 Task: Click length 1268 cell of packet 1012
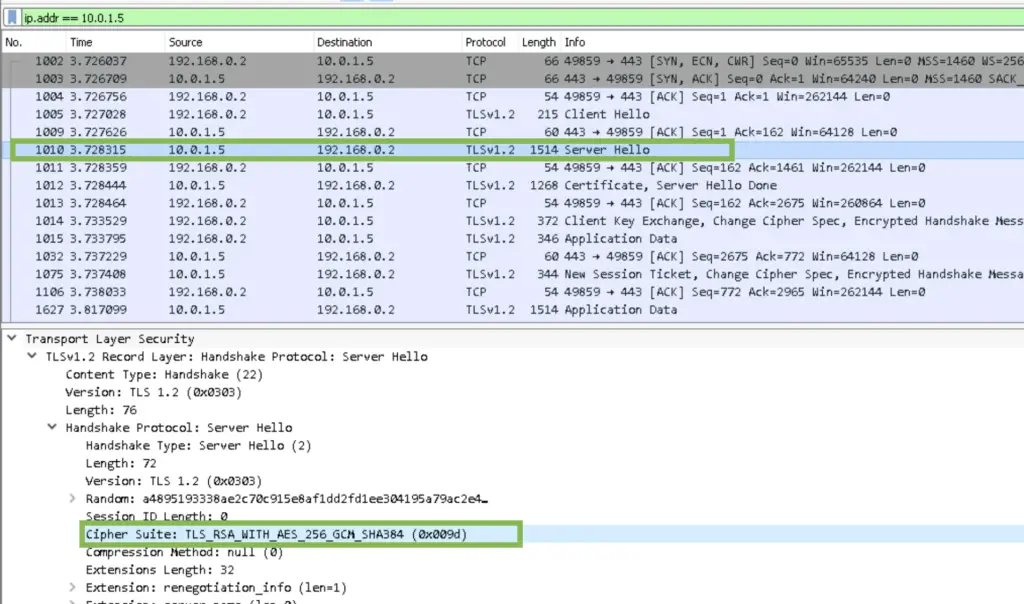point(544,185)
